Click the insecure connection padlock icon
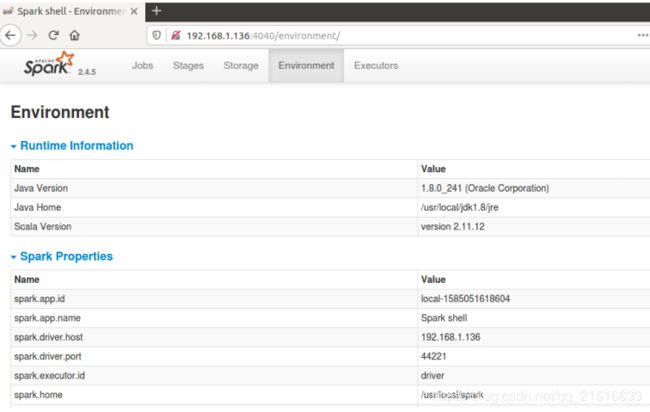 [x=176, y=36]
